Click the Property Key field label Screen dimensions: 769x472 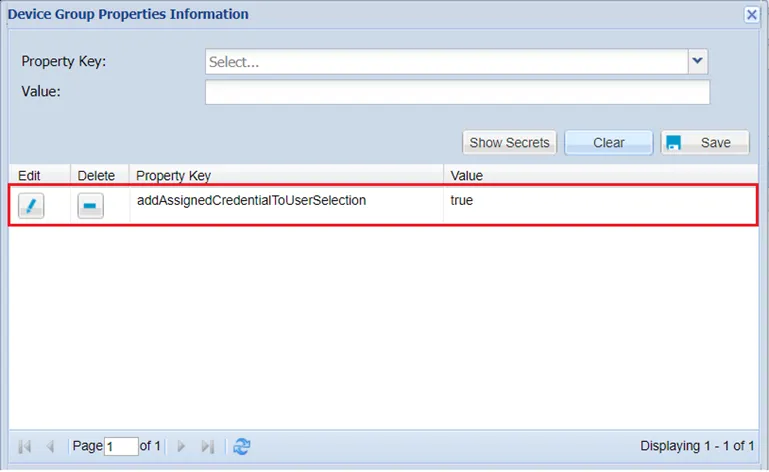coord(64,62)
